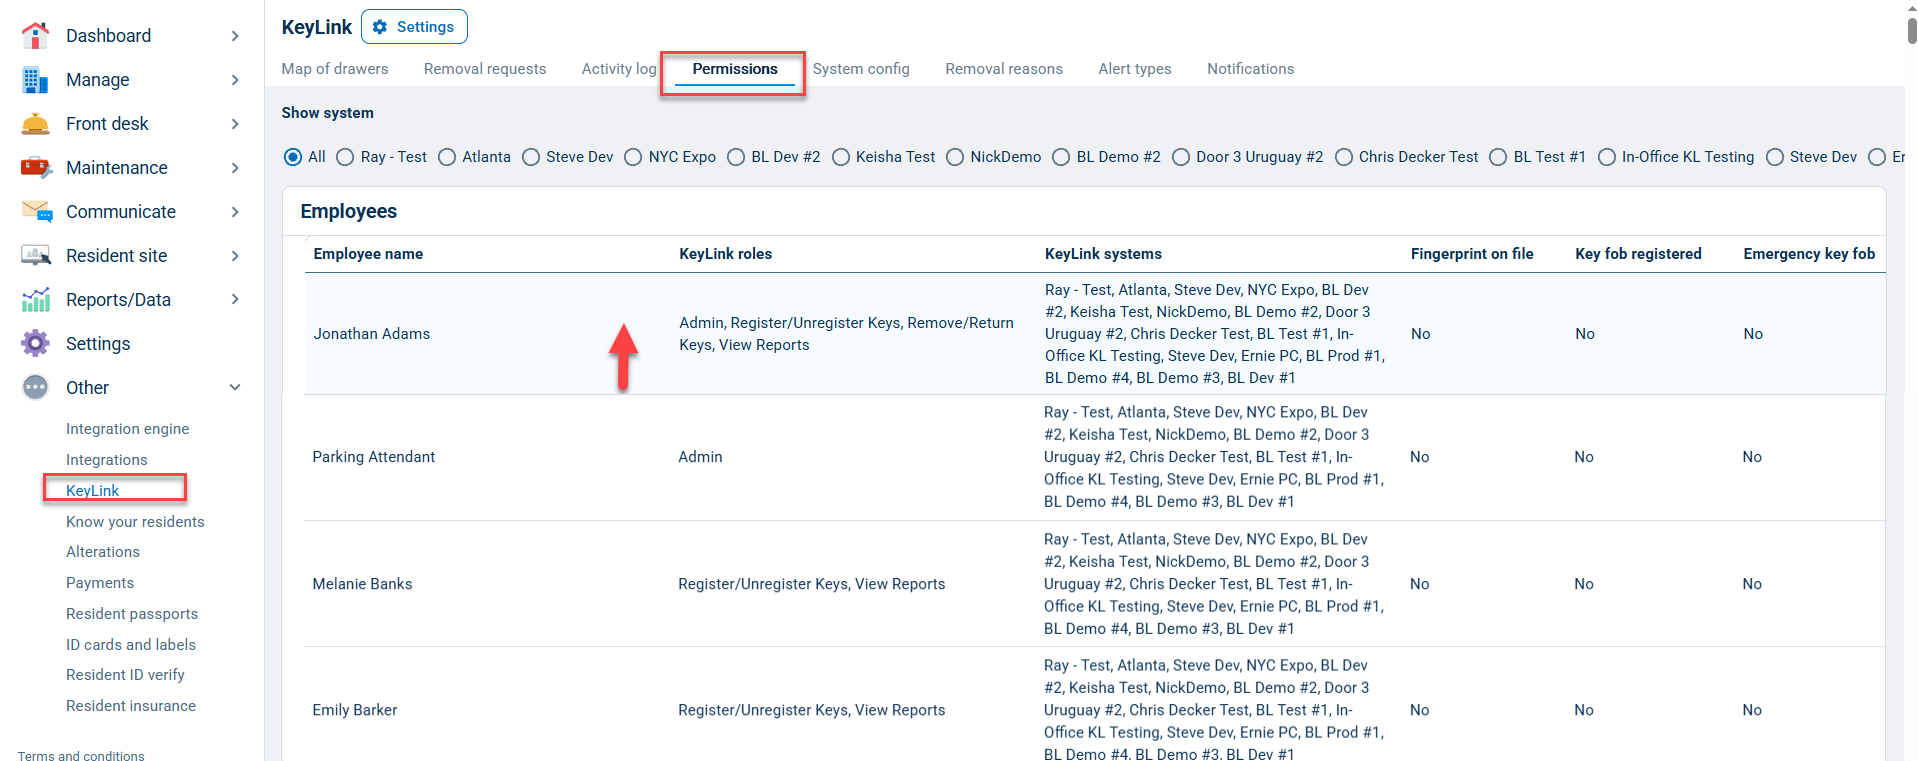
Task: Select the In-Office KL Testing radio button
Action: [x=1607, y=157]
